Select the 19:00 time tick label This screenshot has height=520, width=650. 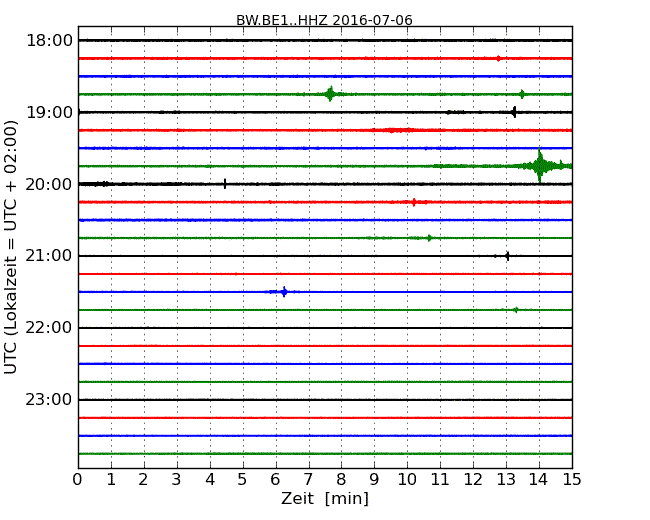coord(49,112)
